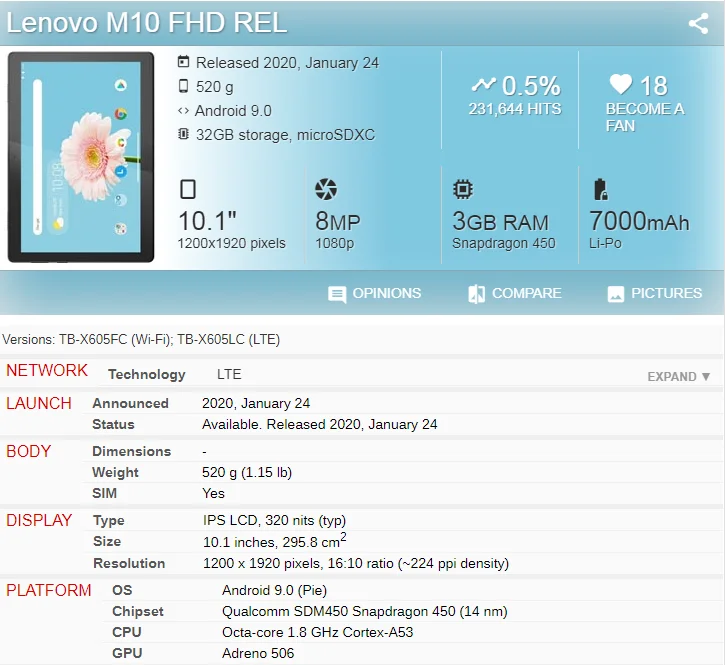Click the share icon in header

tap(698, 23)
